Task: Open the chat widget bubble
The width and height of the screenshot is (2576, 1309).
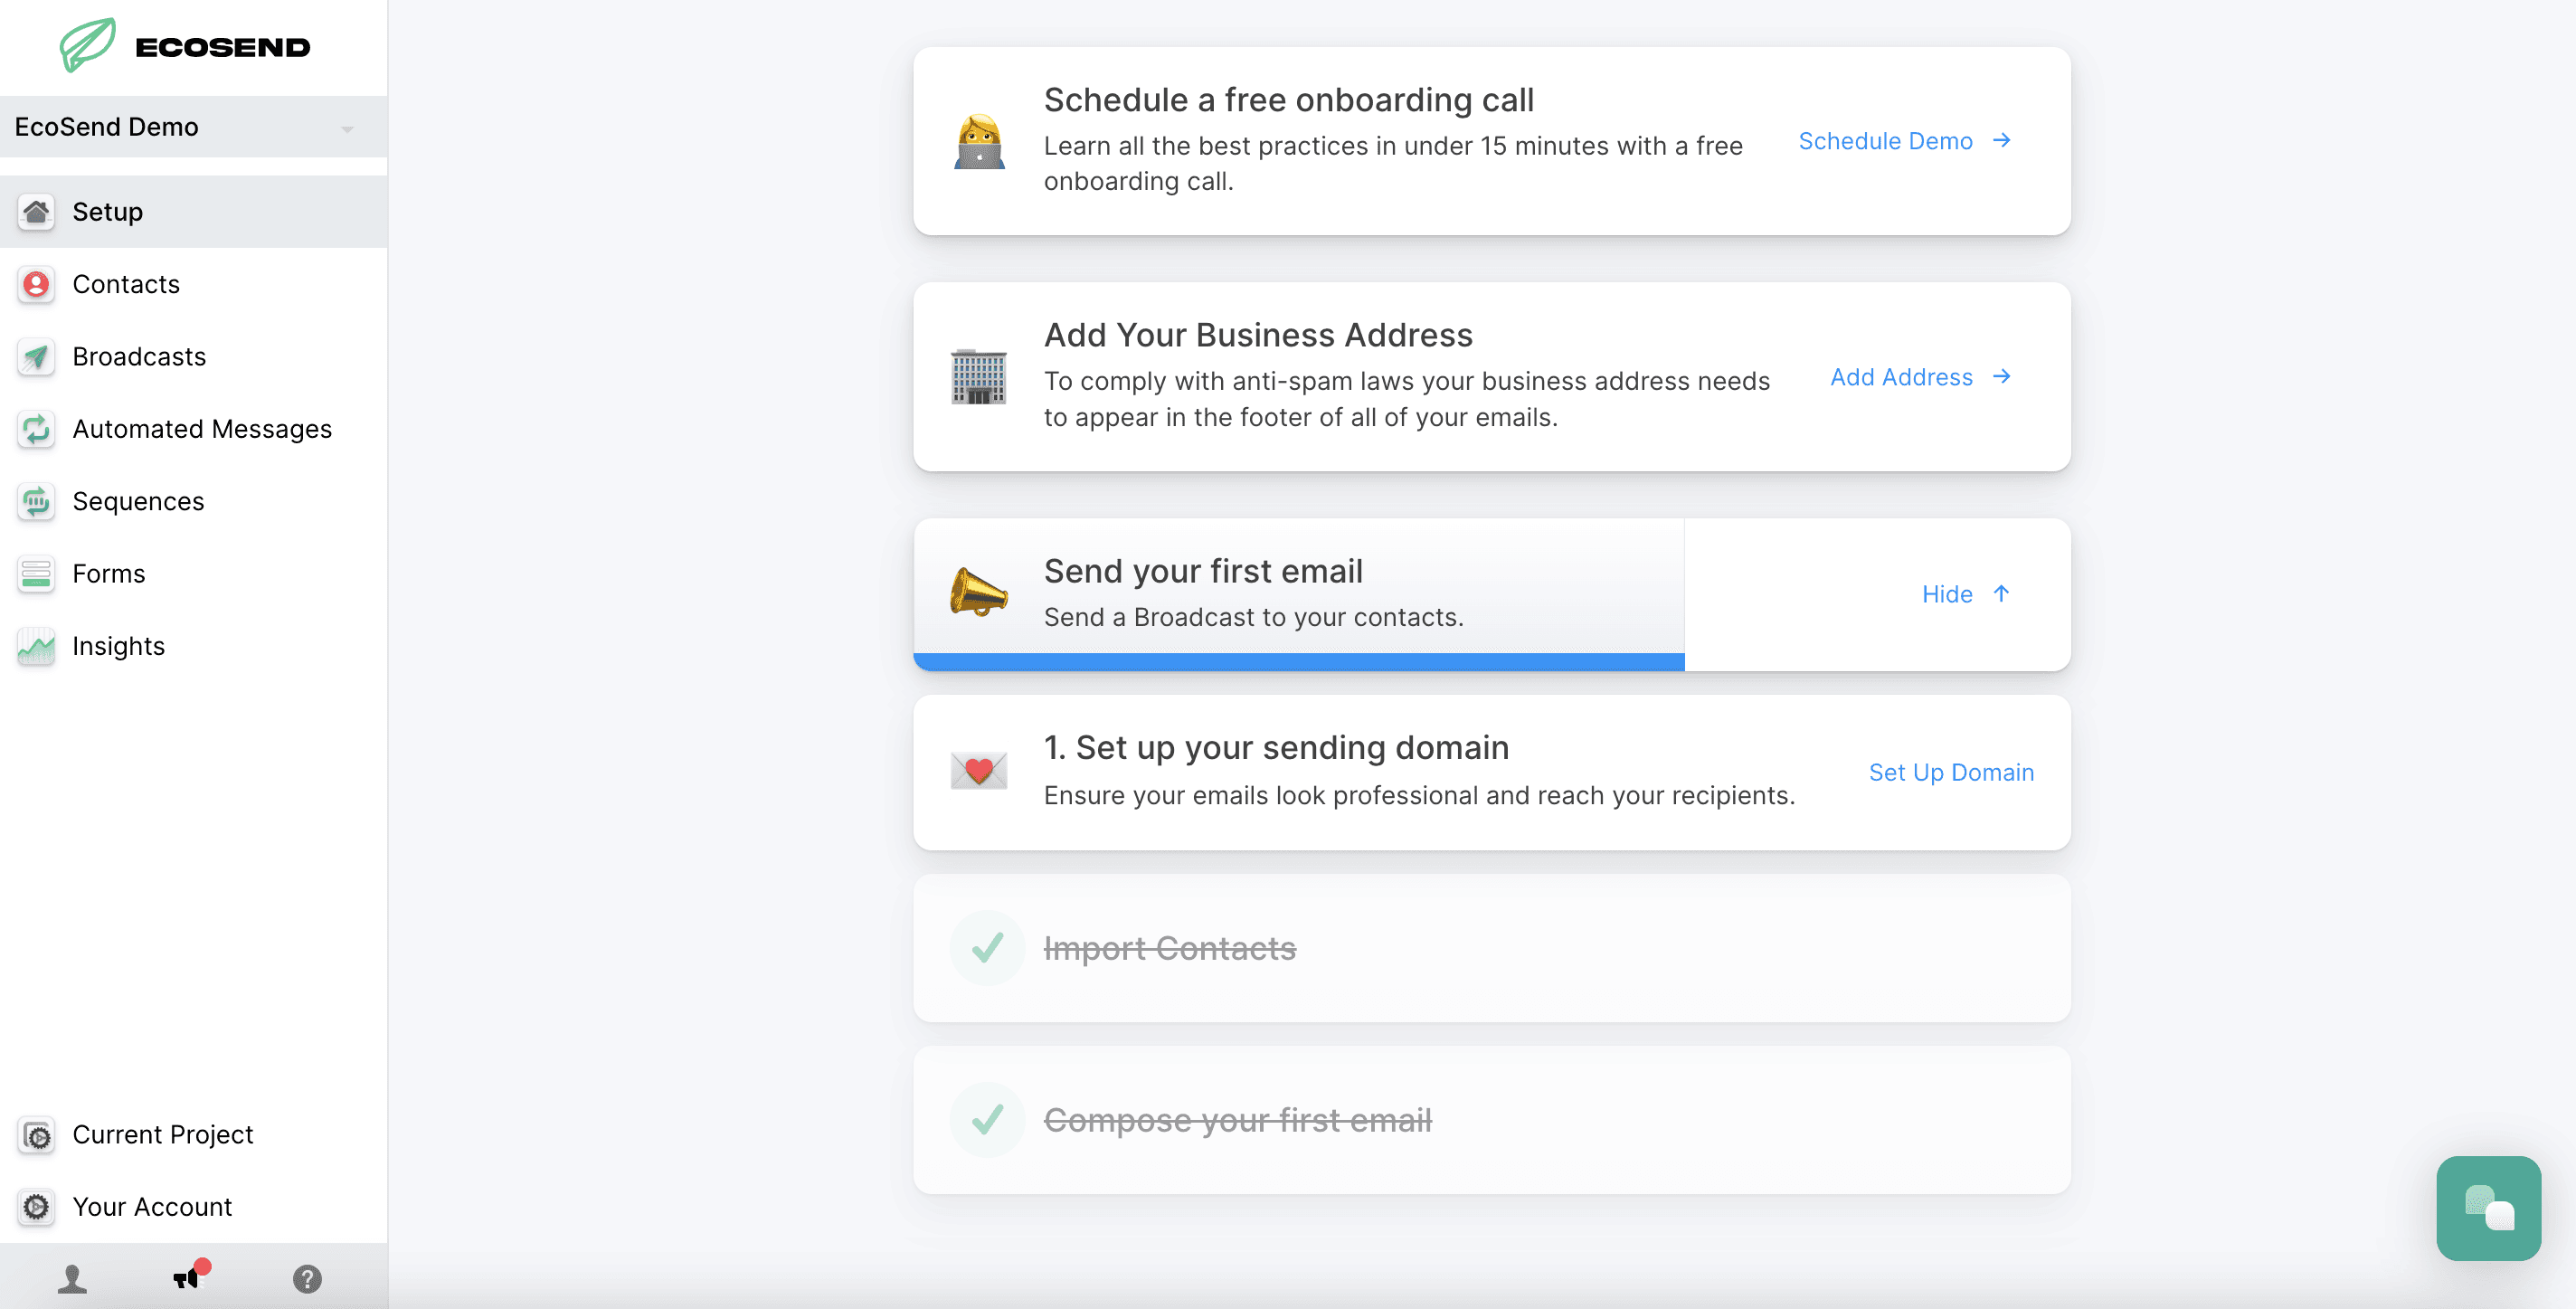Action: (2487, 1207)
